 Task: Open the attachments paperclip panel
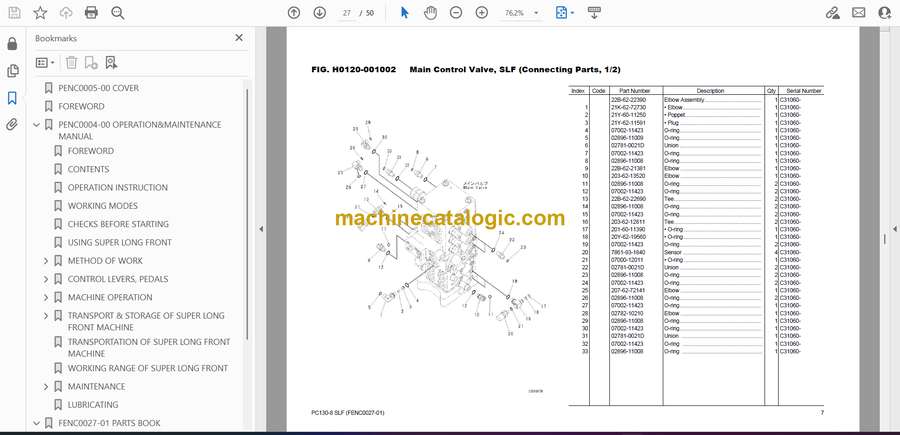tap(12, 125)
